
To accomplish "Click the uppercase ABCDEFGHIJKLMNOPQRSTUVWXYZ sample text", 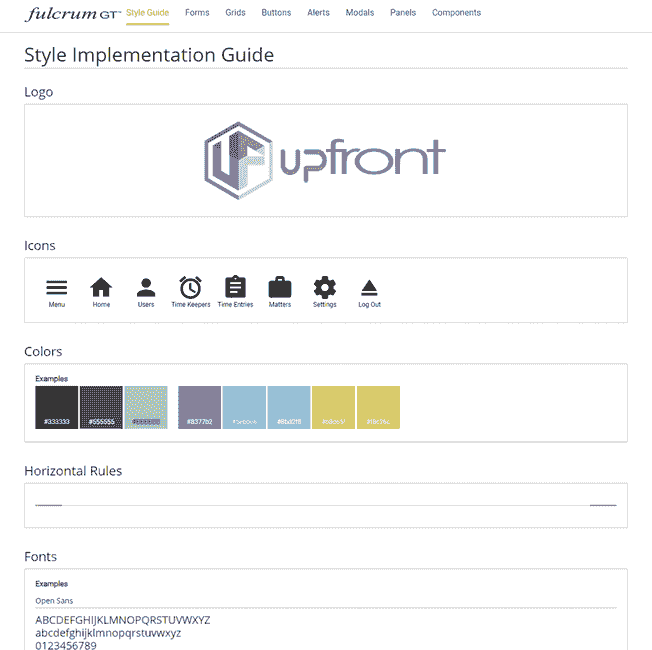I will pos(123,620).
